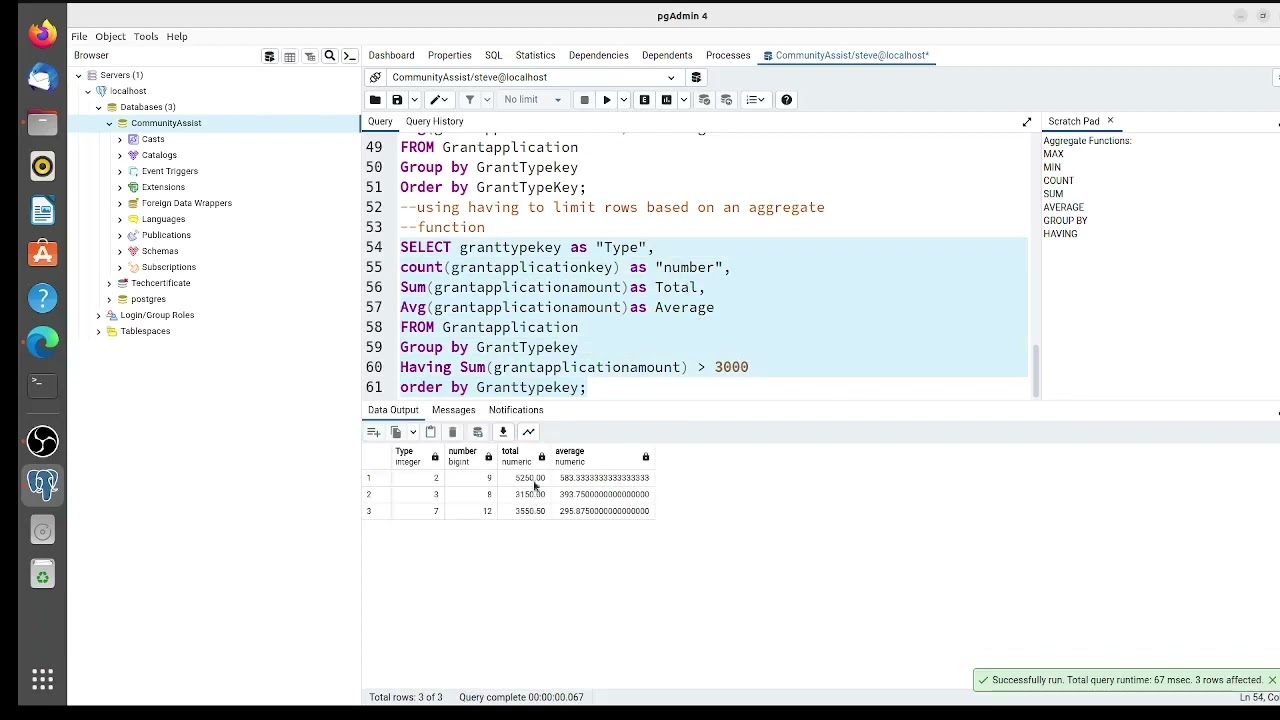Switch to the Dashboard tab
Screen dimensions: 1280x720
pyautogui.click(x=391, y=55)
